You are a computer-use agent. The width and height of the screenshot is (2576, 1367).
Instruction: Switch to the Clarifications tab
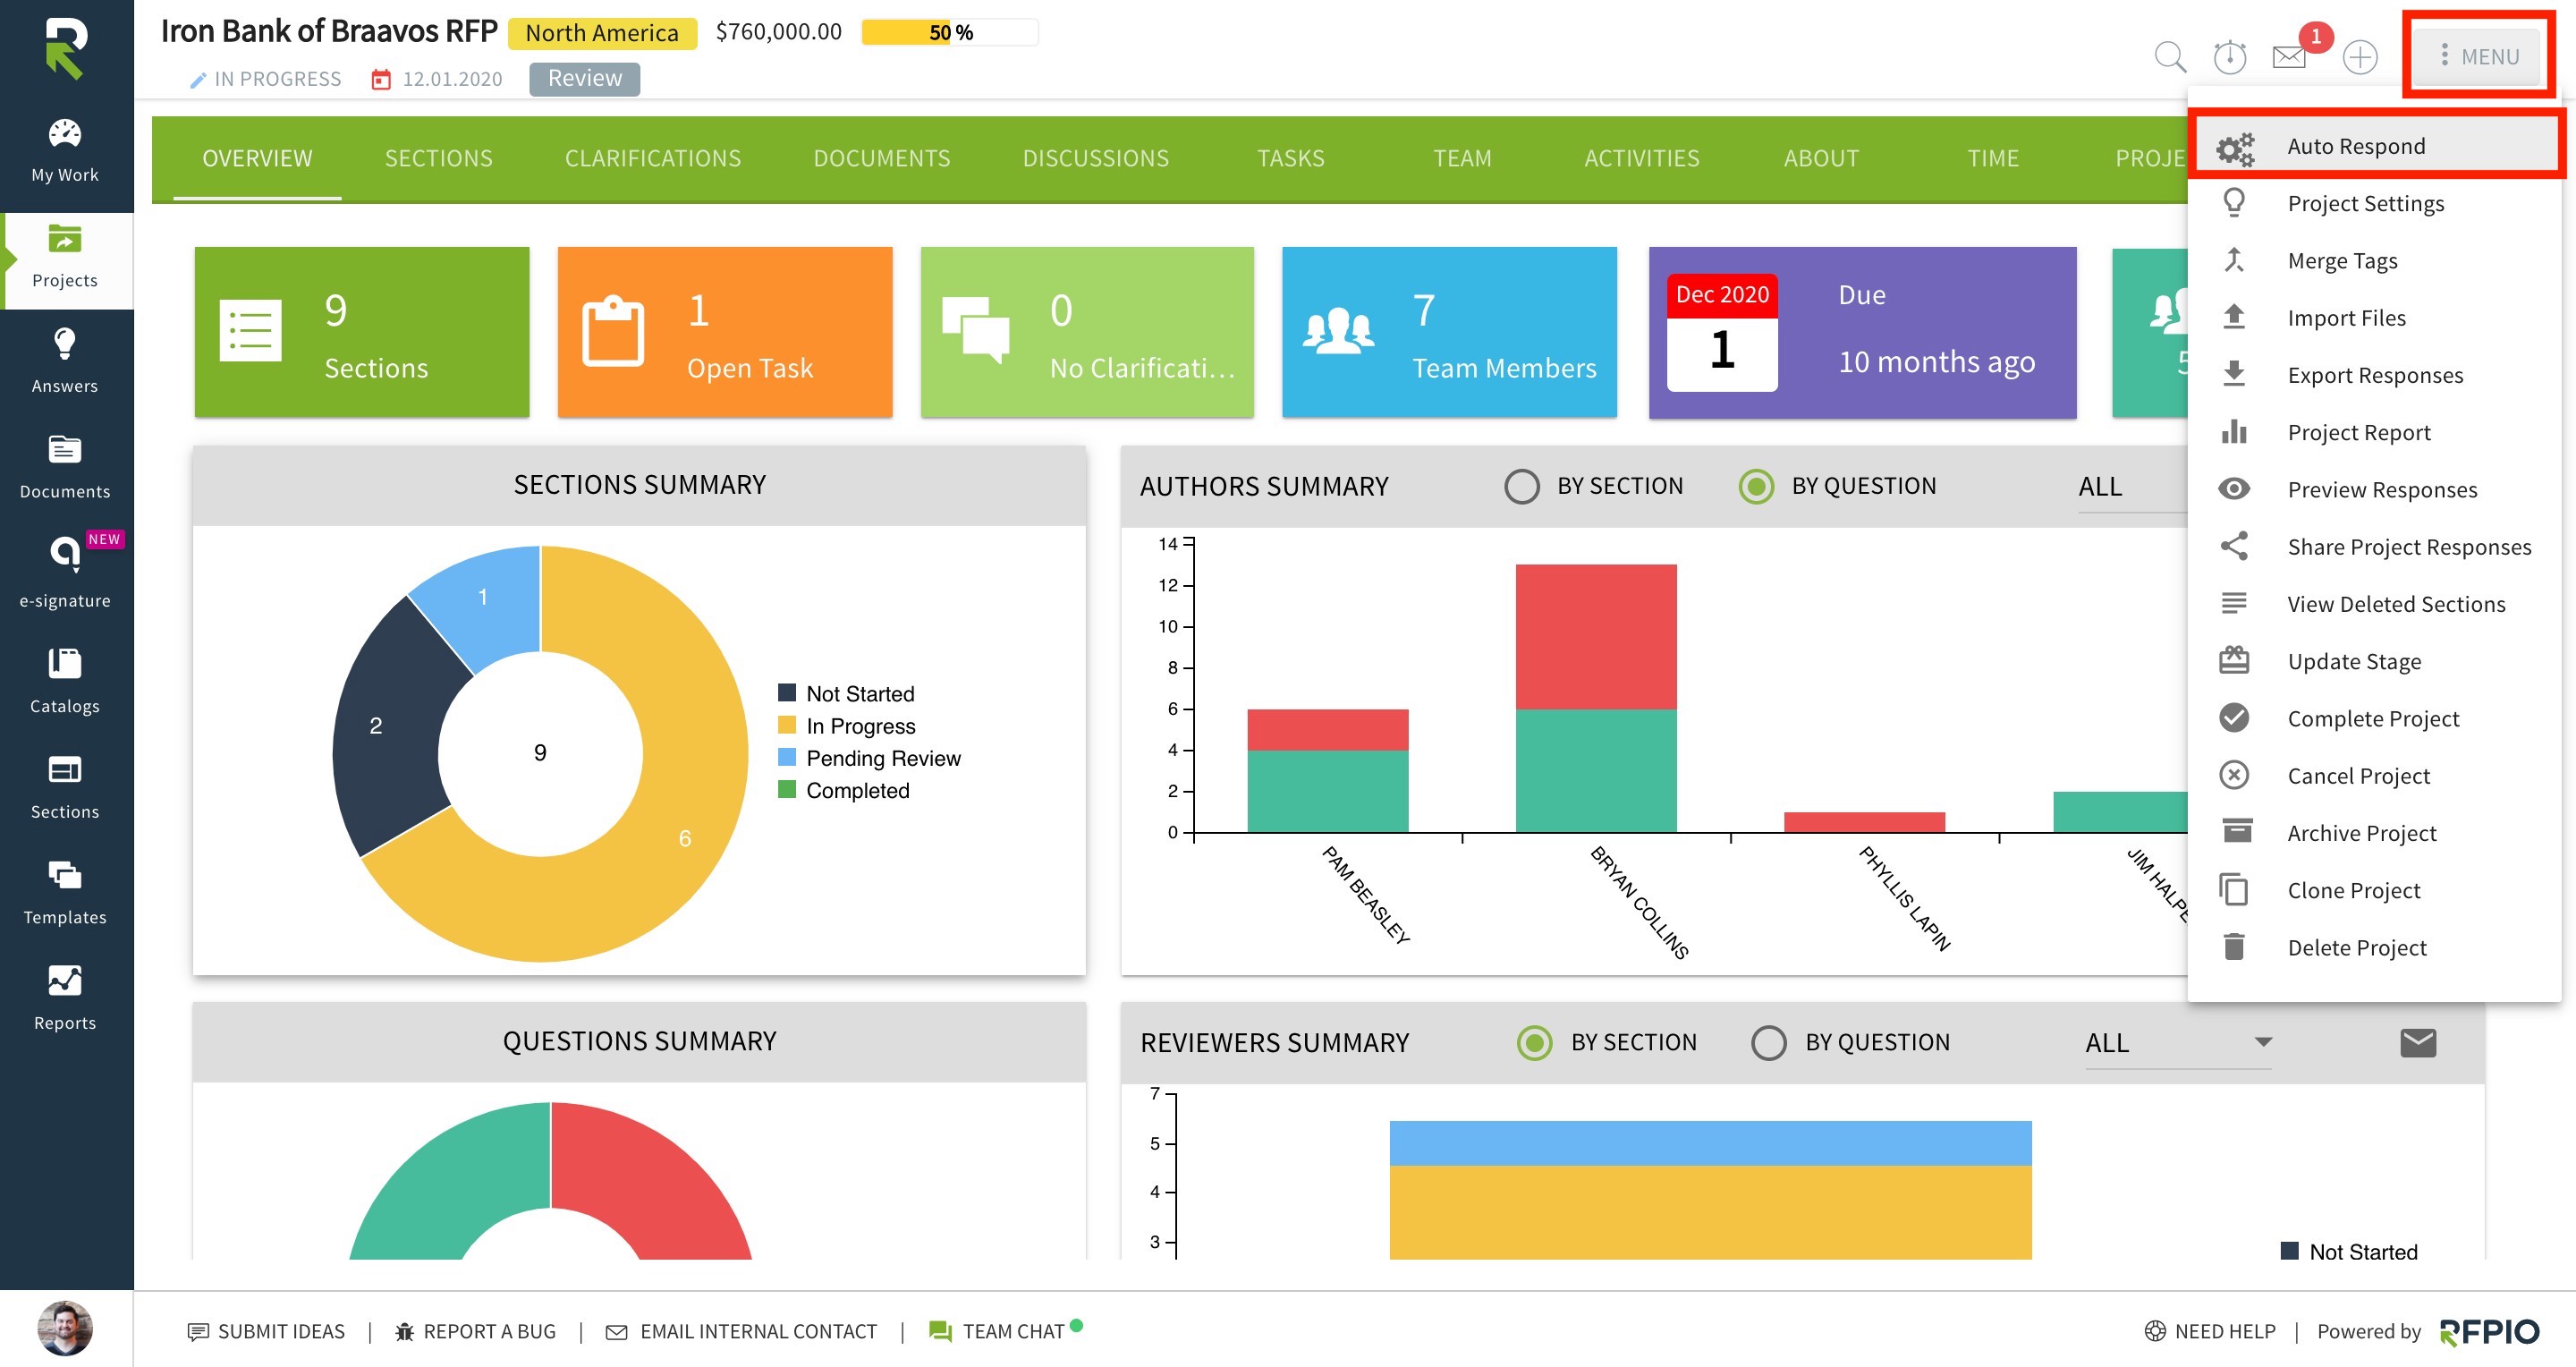point(653,158)
